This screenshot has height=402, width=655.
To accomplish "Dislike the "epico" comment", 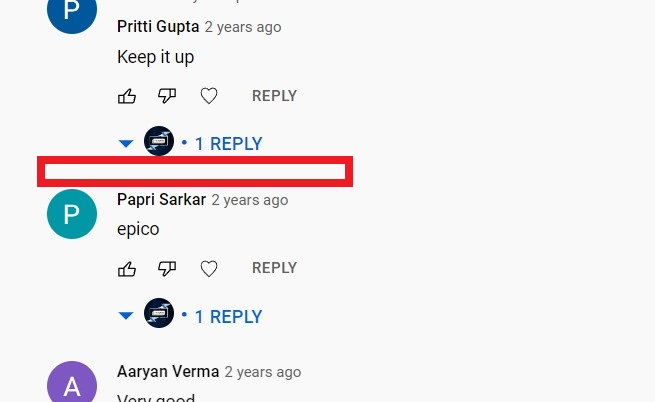I will coord(167,268).
